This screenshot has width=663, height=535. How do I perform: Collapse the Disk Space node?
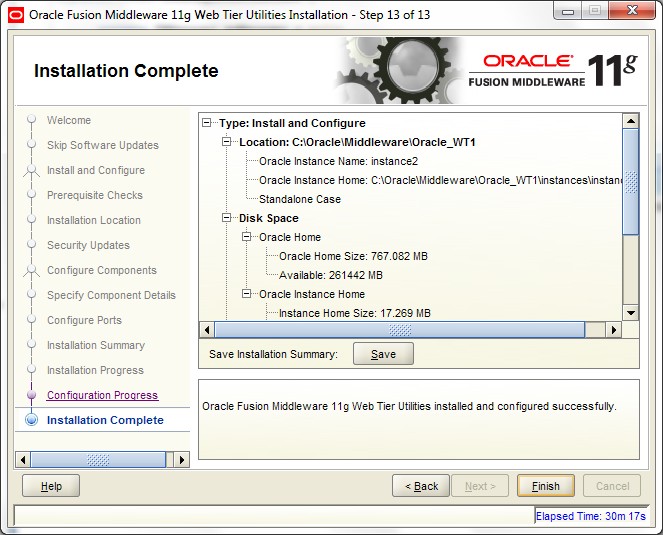[x=227, y=218]
